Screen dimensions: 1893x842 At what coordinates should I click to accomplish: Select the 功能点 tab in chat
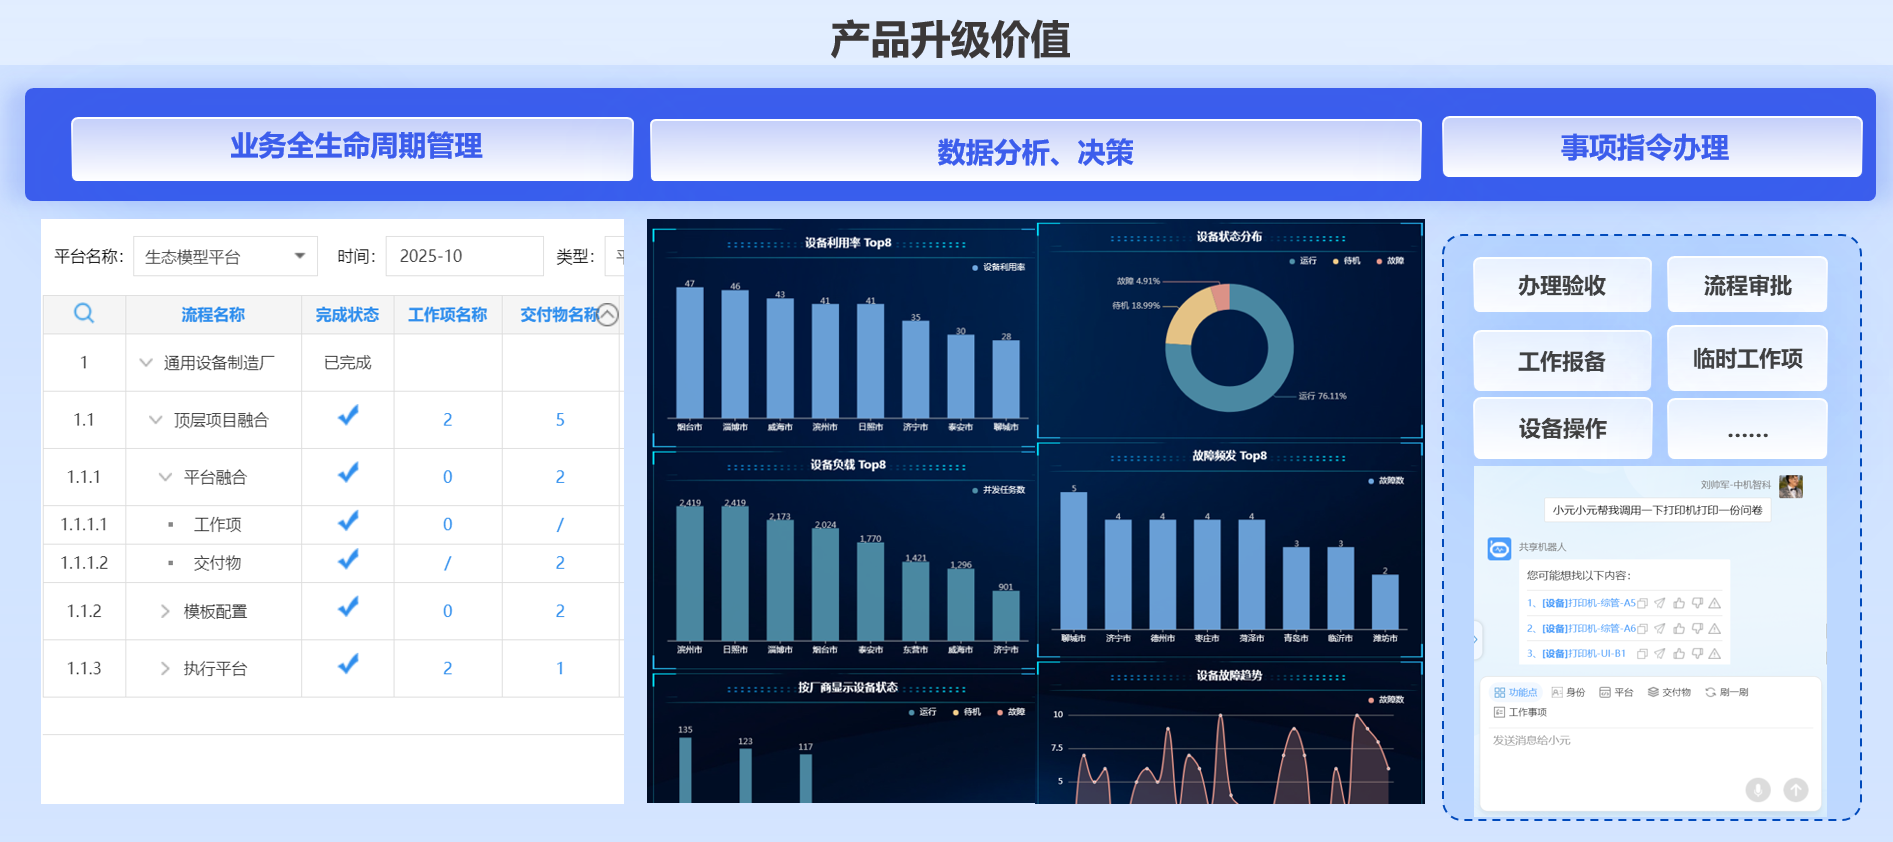[1516, 692]
